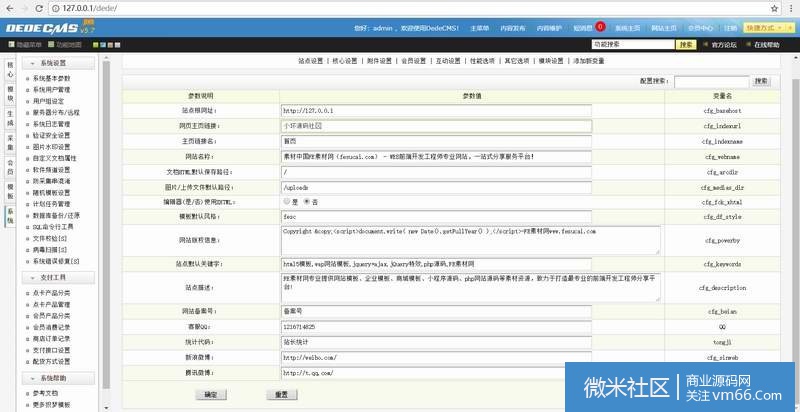
Task: Click the left menu vertical scrollbar
Action: (x=106, y=224)
